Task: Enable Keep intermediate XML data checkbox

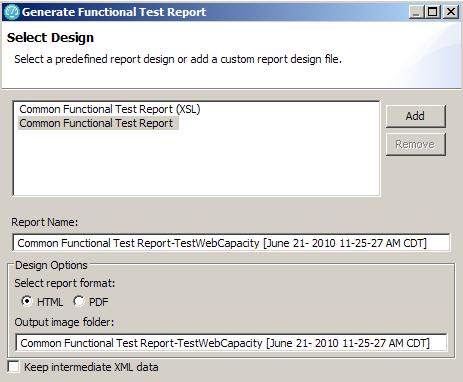Action: coord(13,367)
